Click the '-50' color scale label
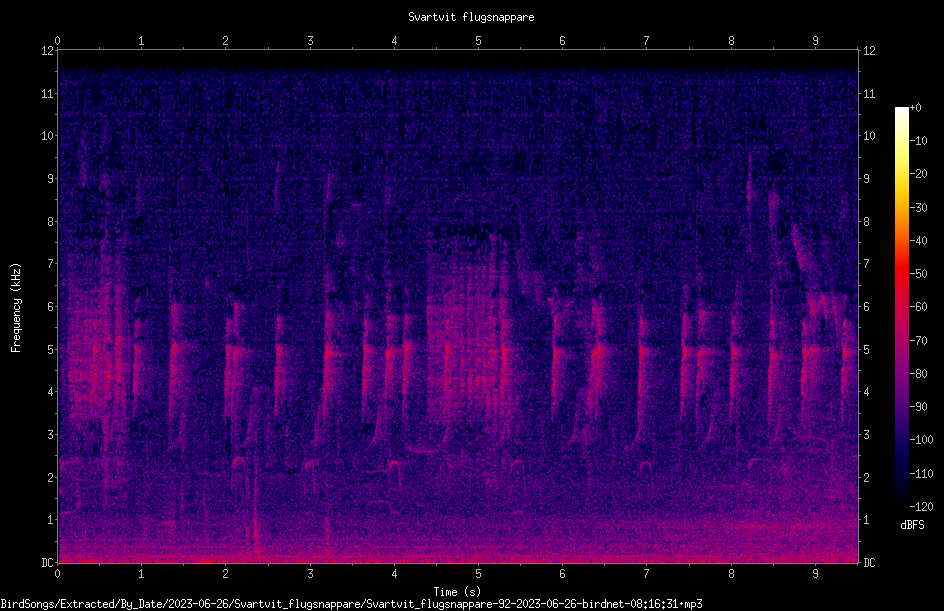This screenshot has width=944, height=611. tap(918, 274)
